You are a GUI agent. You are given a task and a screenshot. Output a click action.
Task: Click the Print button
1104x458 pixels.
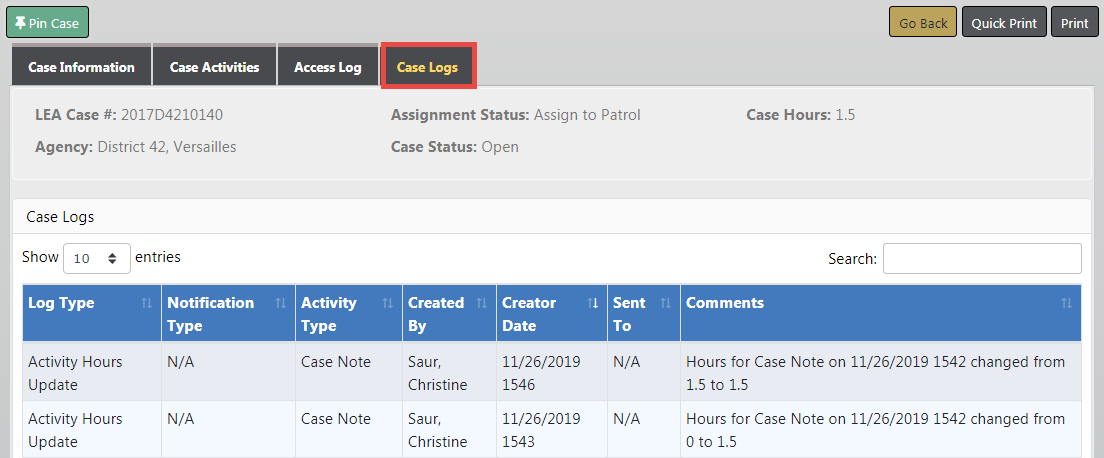pos(1074,23)
